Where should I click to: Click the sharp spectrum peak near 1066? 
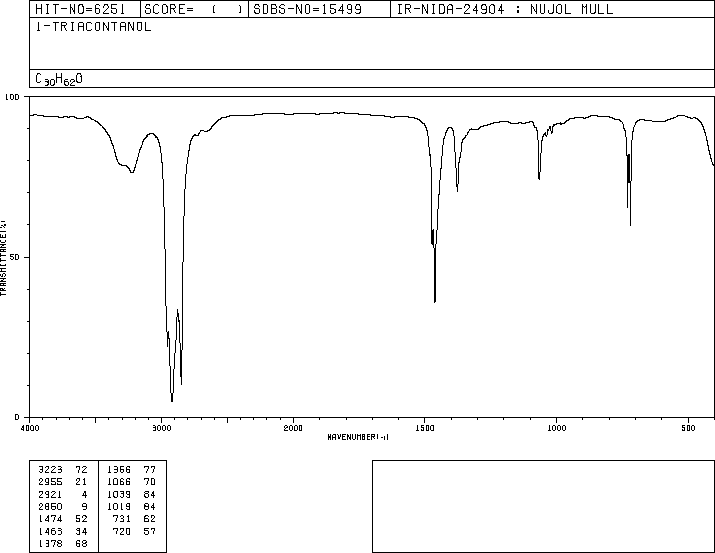(x=539, y=178)
